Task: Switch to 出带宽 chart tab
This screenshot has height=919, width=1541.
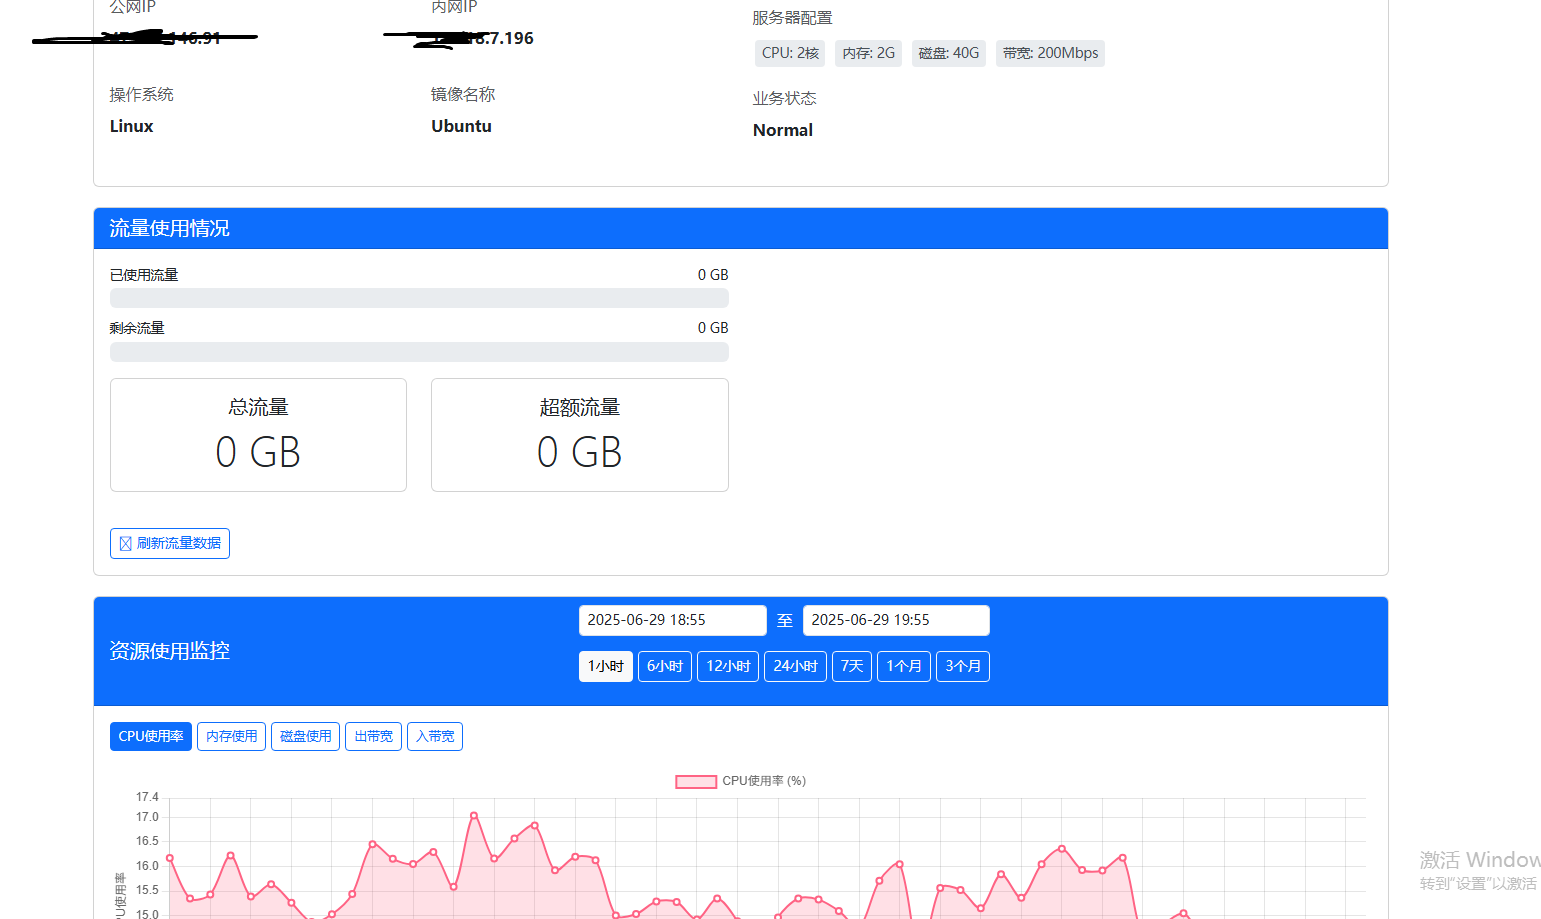Action: click(x=374, y=736)
